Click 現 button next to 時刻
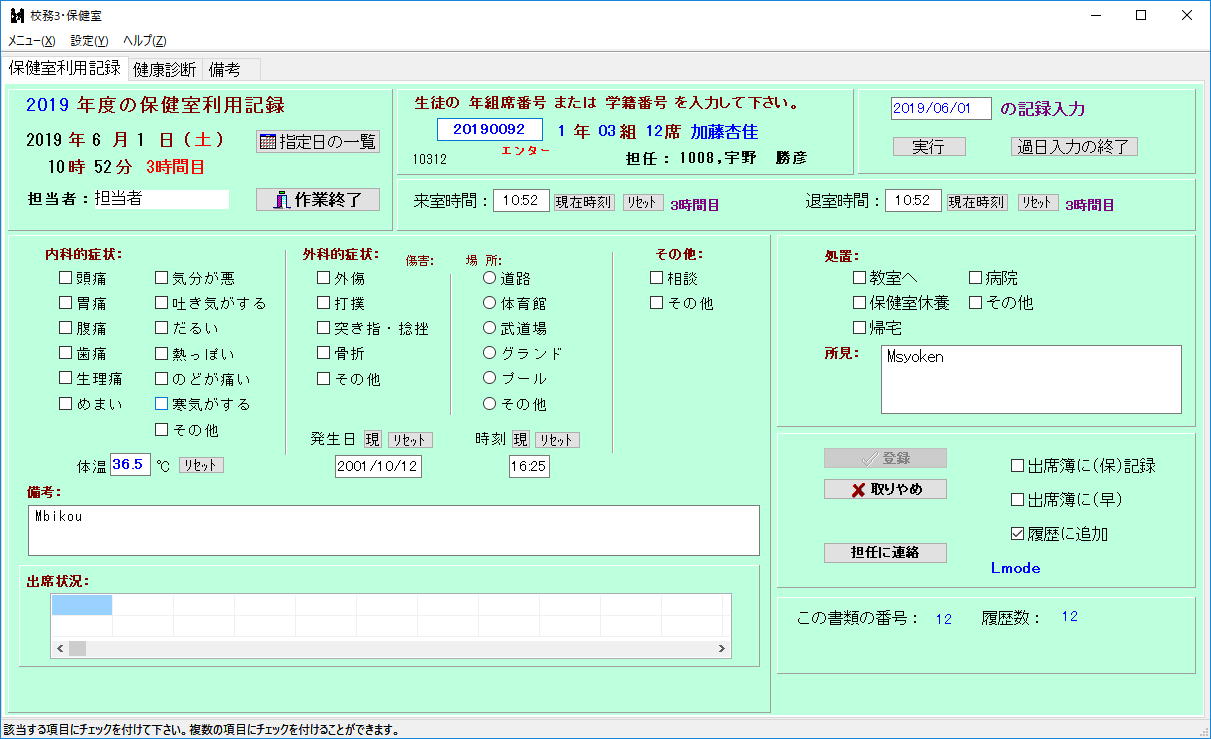The image size is (1211, 739). coord(520,440)
